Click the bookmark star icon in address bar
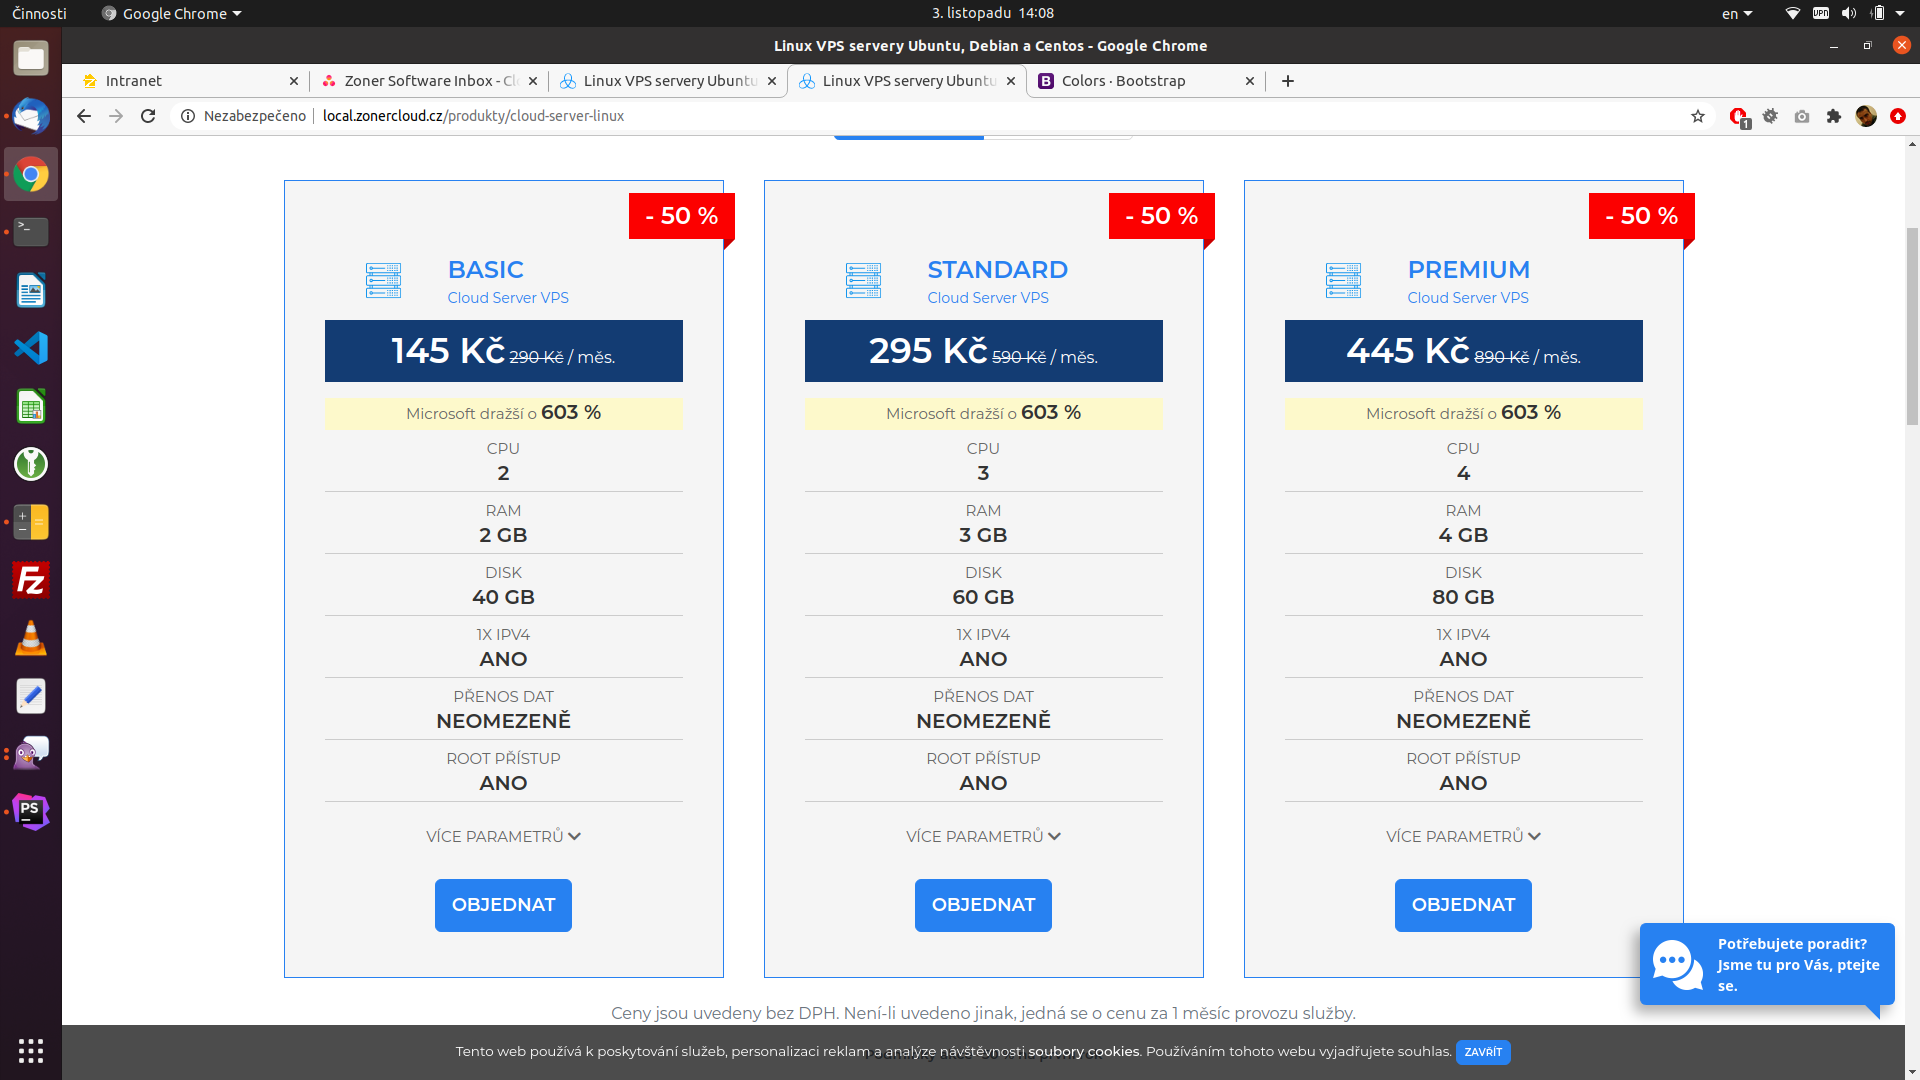The image size is (1920, 1080). (x=1697, y=116)
